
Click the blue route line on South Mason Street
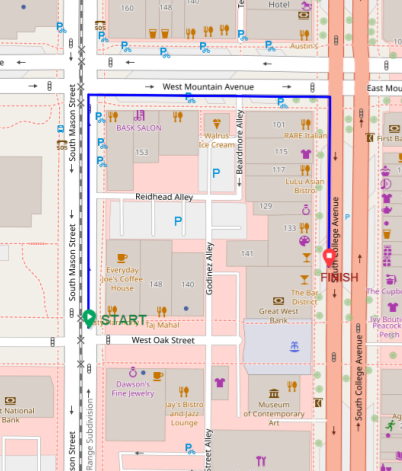(x=89, y=207)
